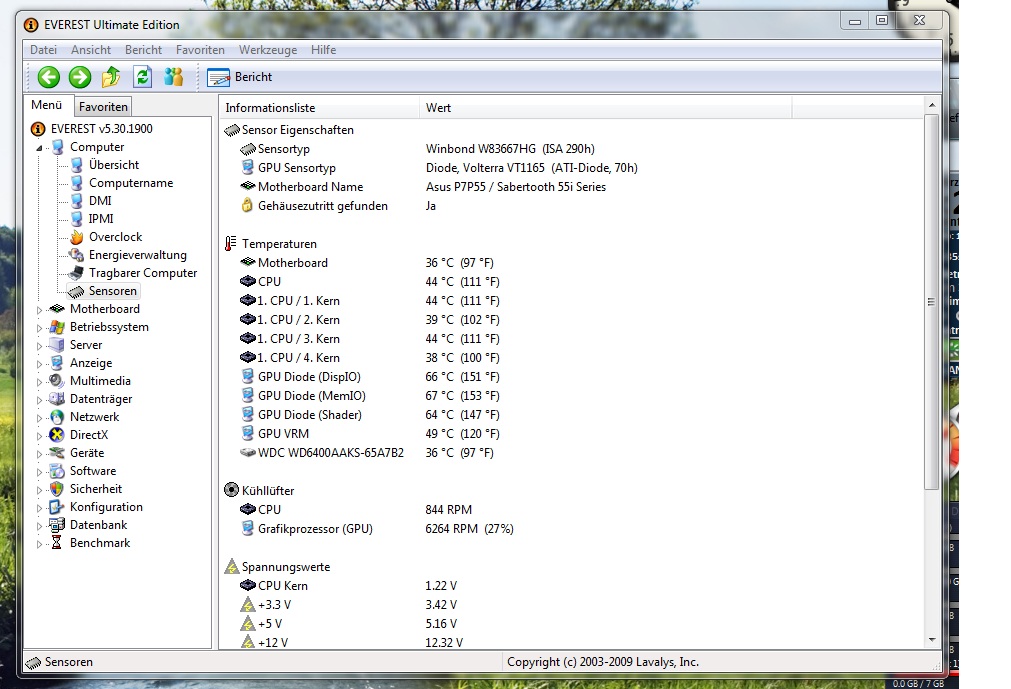Select the Übersicht tree item
Screen dimensions: 1011x689
point(113,165)
